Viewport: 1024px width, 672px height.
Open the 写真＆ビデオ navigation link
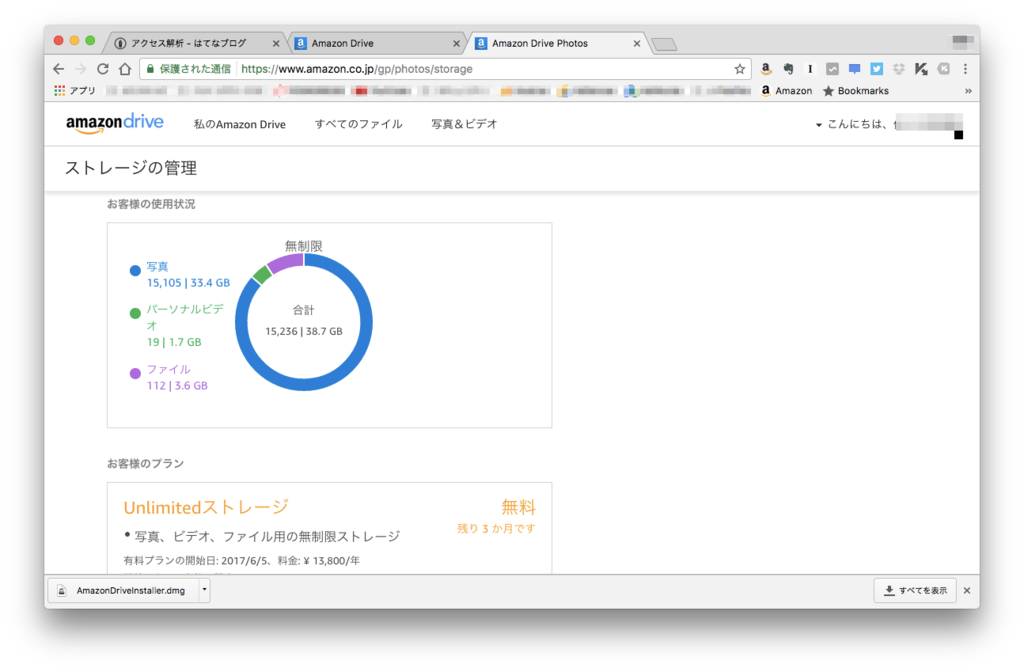(x=463, y=124)
